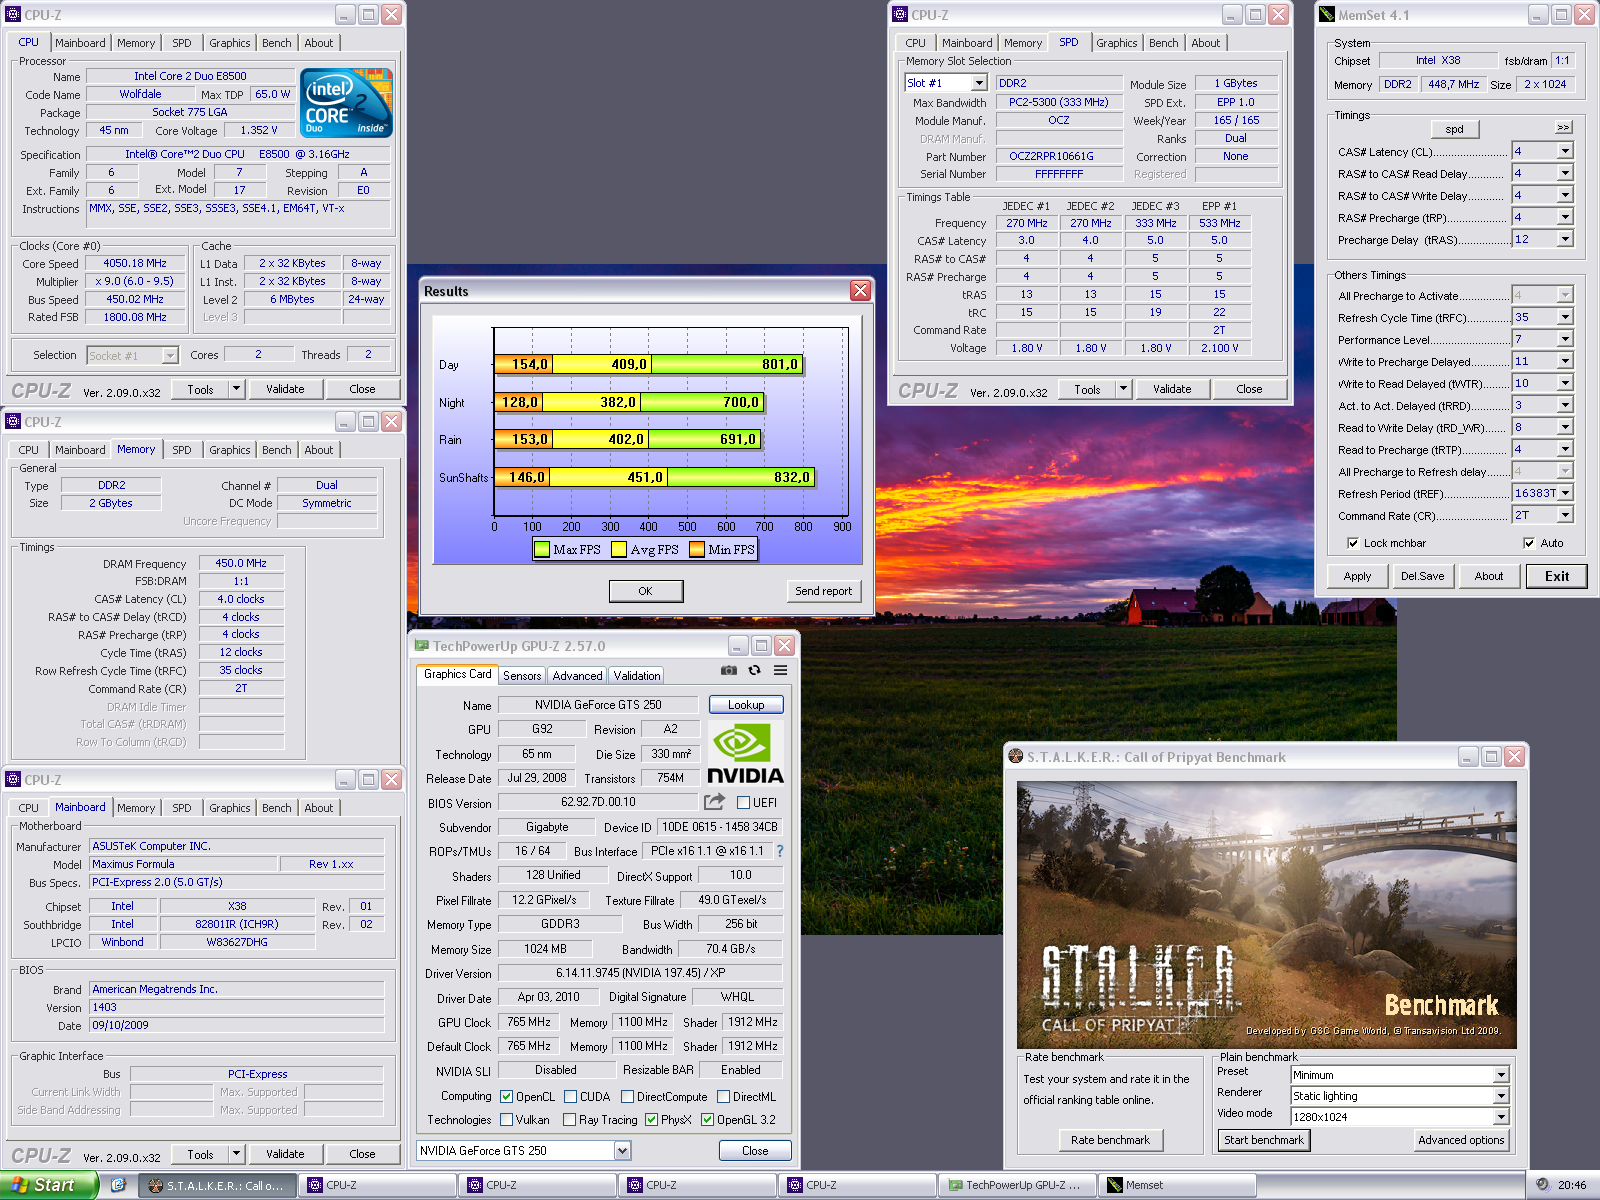
Task: Click the yellow Avg FPS legend swatch
Action: click(x=619, y=549)
